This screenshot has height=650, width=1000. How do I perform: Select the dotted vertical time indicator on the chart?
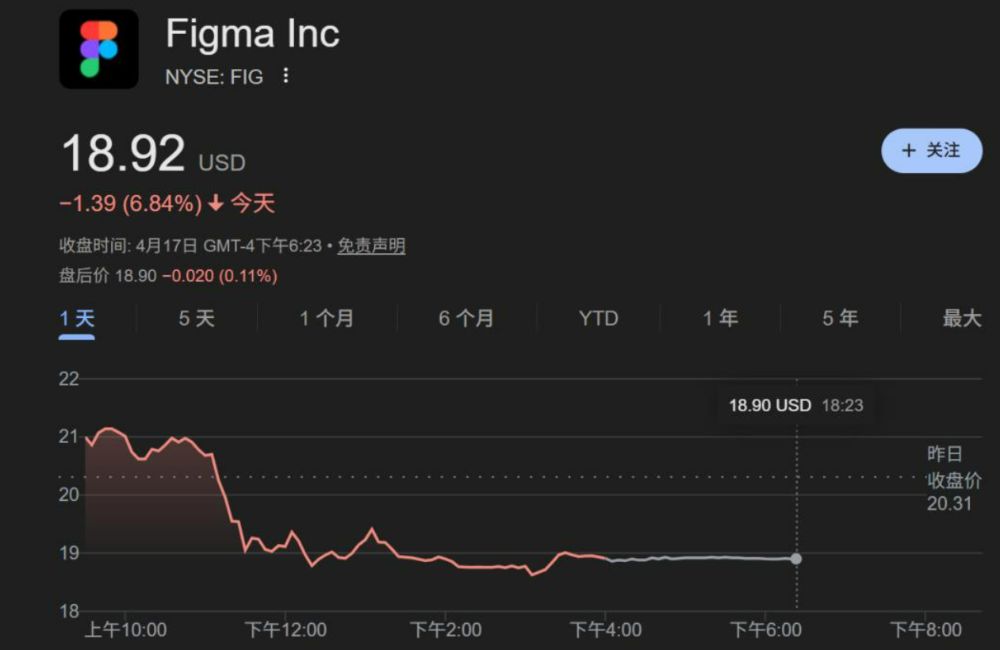point(796,500)
